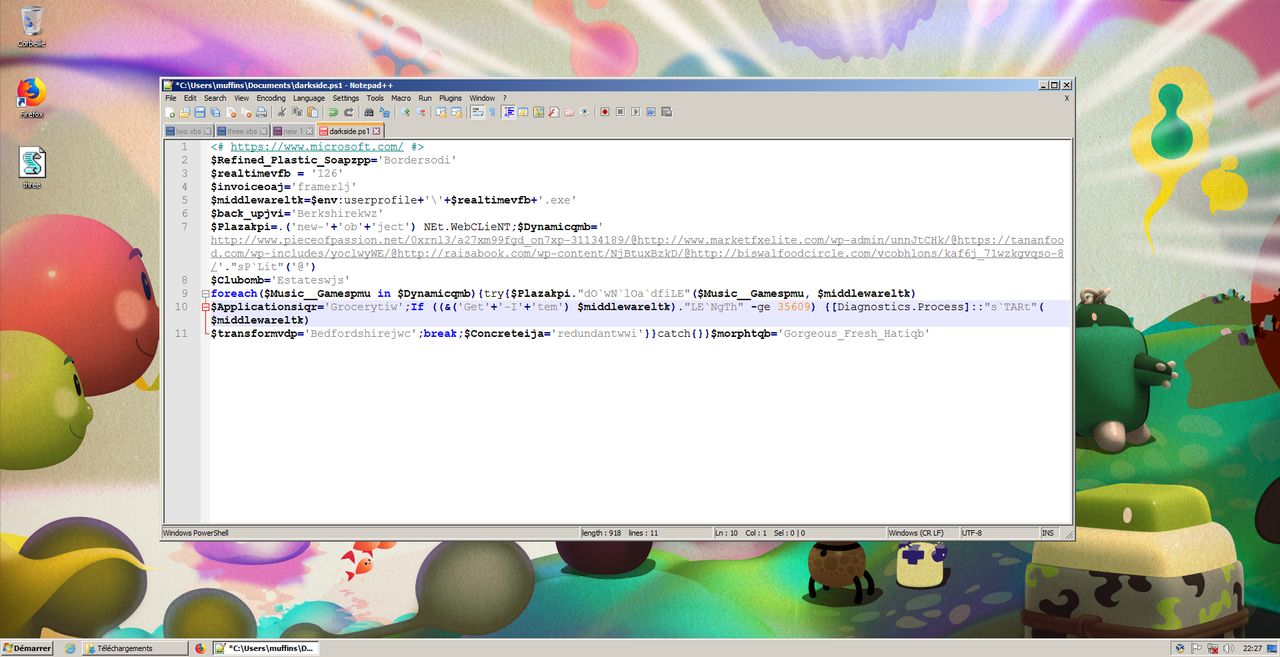Click the Save Recorded Macro icon
This screenshot has width=1280, height=657.
666,112
